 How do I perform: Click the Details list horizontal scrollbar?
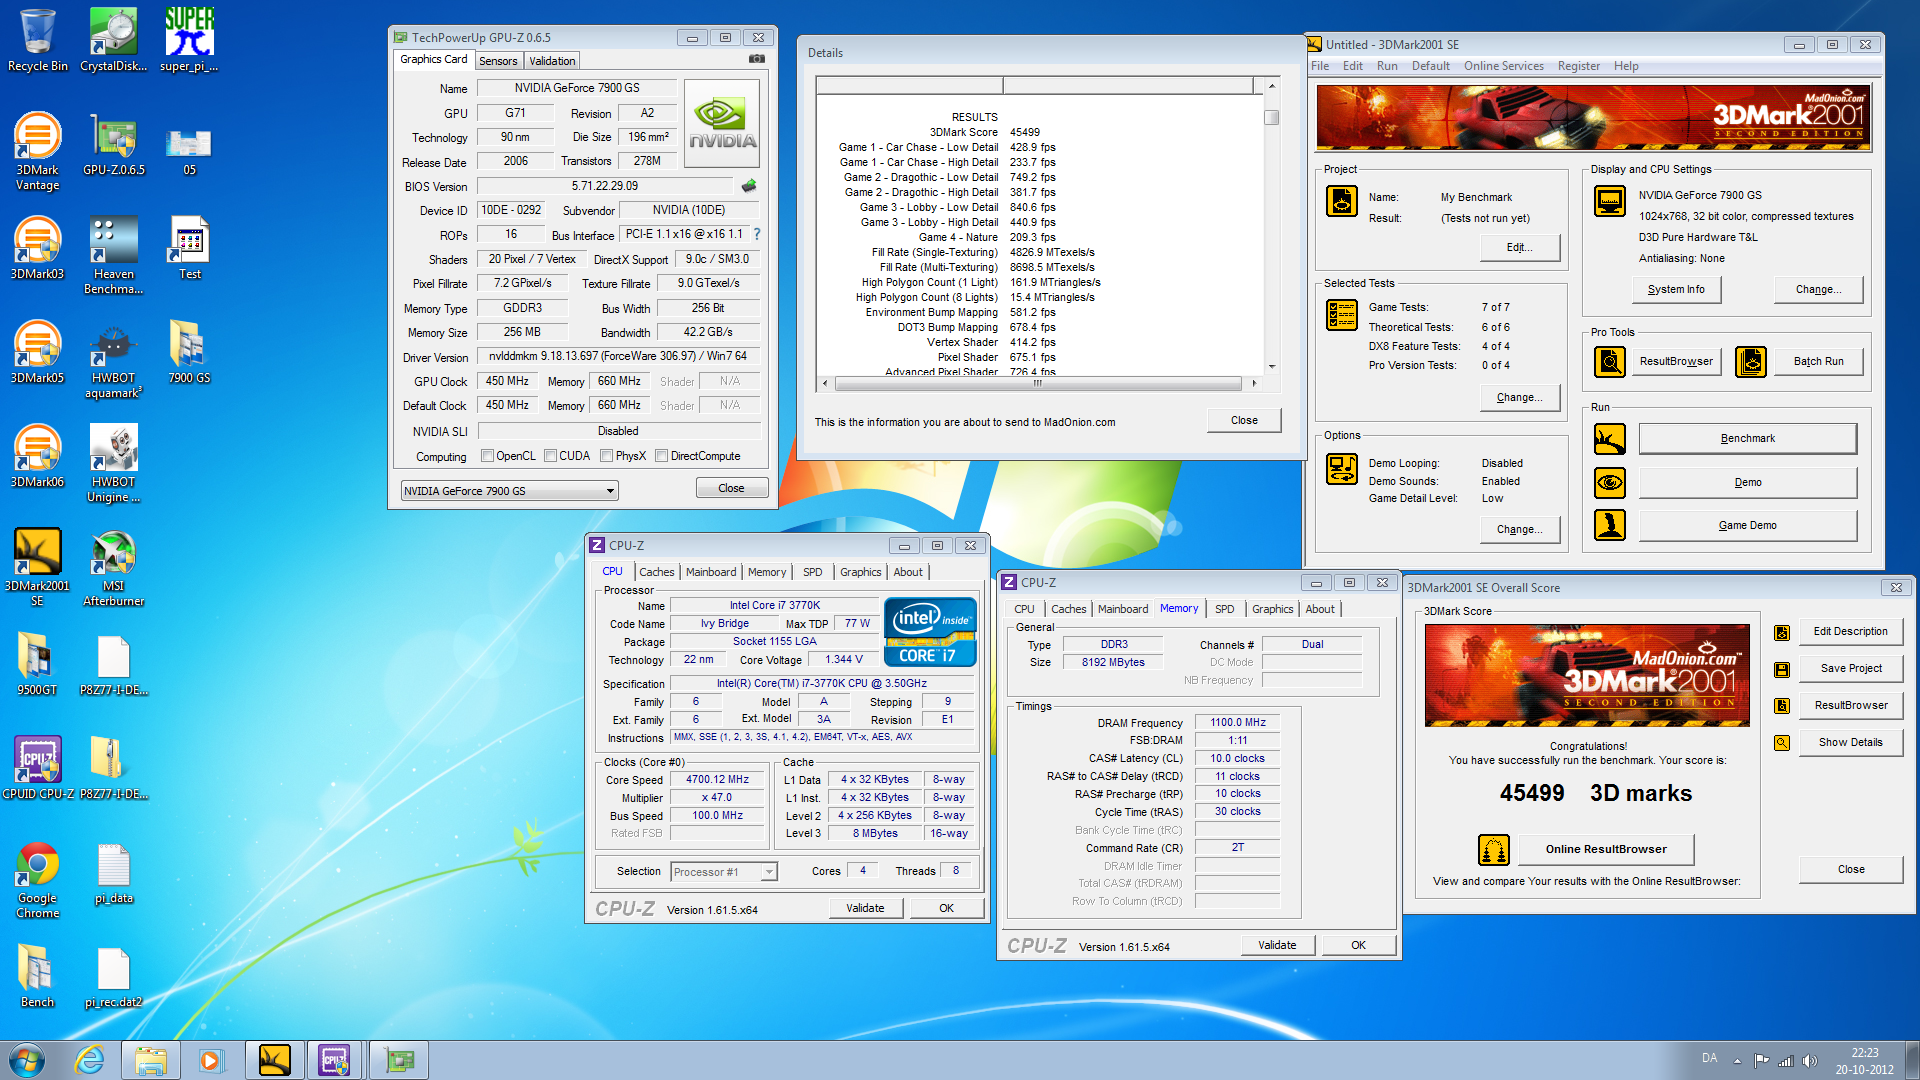[1038, 383]
